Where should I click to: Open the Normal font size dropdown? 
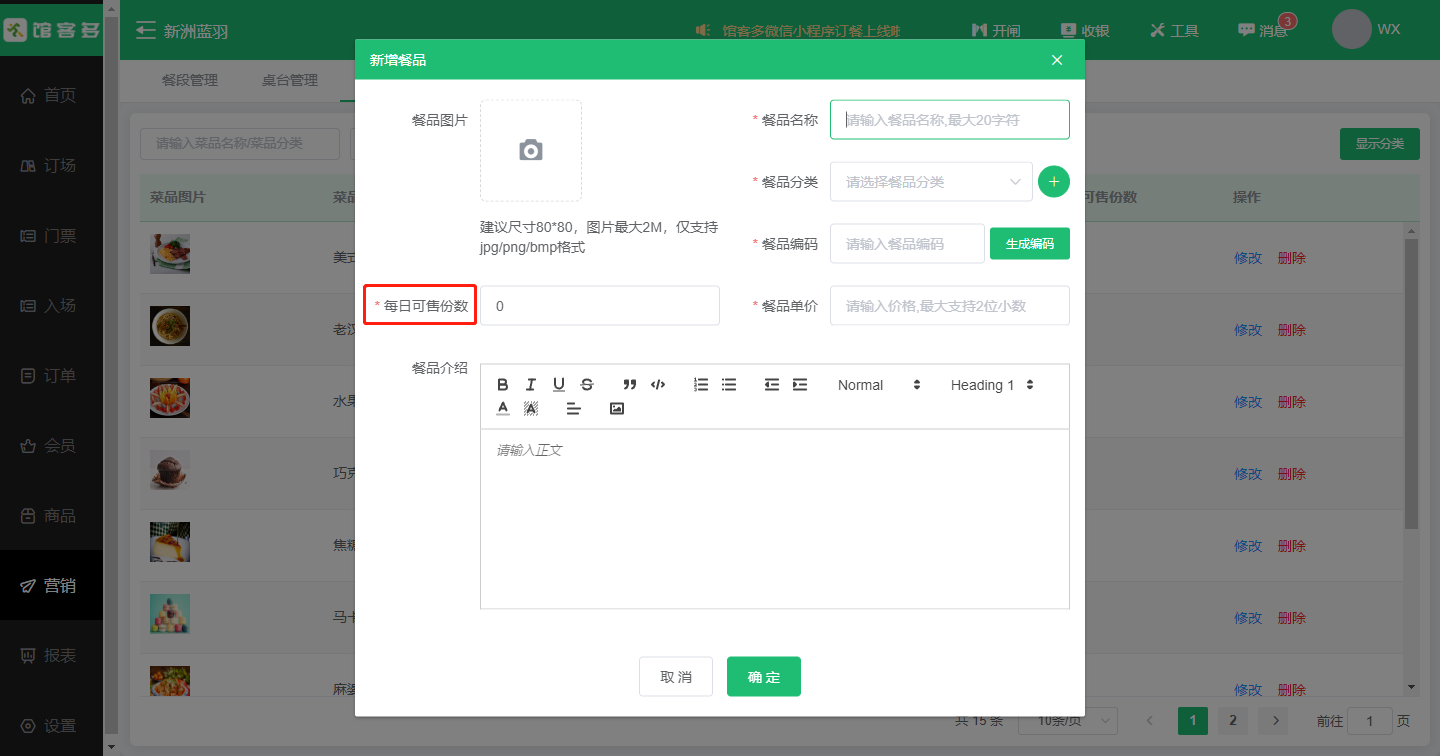[x=878, y=385]
